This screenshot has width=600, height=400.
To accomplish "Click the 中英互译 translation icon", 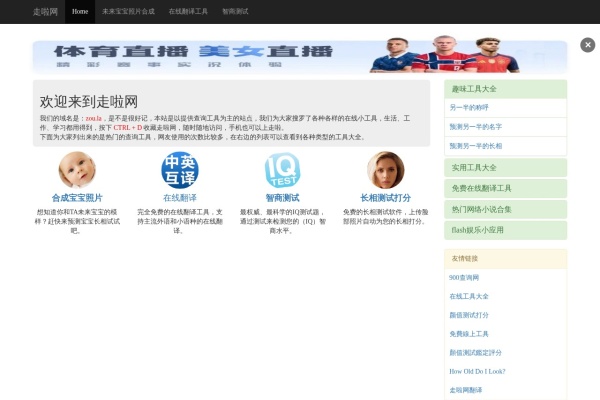I will (x=179, y=170).
